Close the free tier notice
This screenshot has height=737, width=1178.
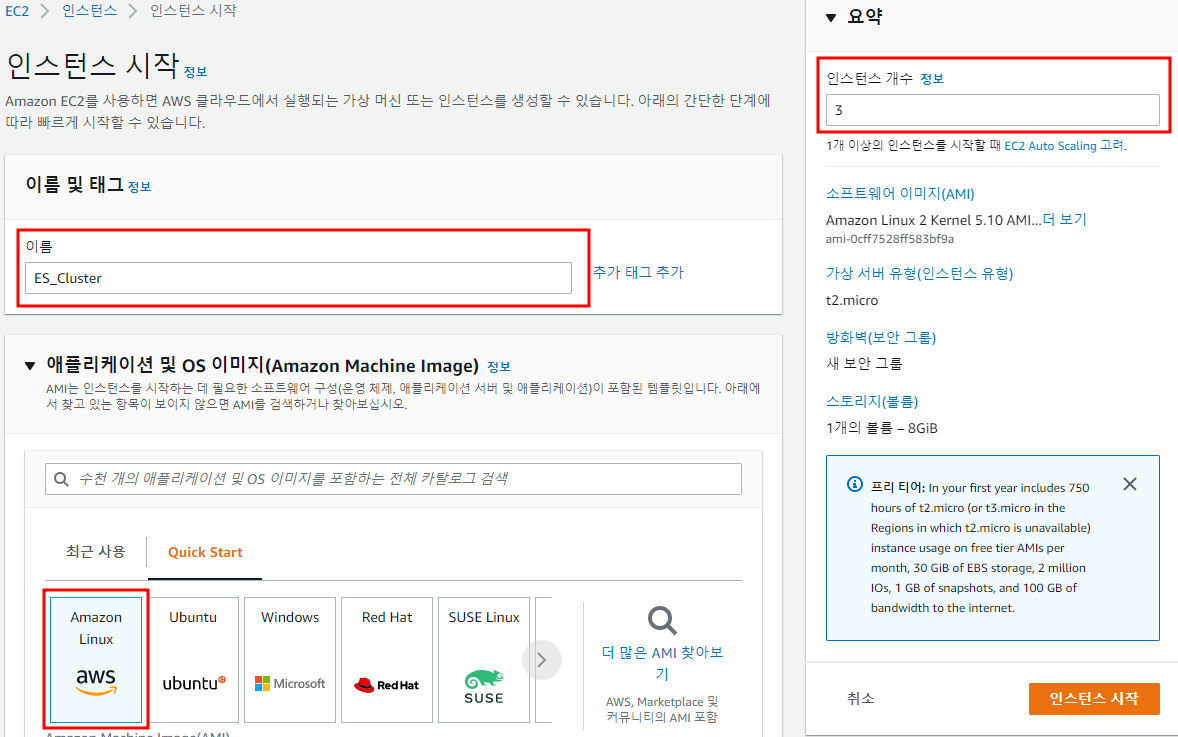click(1130, 485)
